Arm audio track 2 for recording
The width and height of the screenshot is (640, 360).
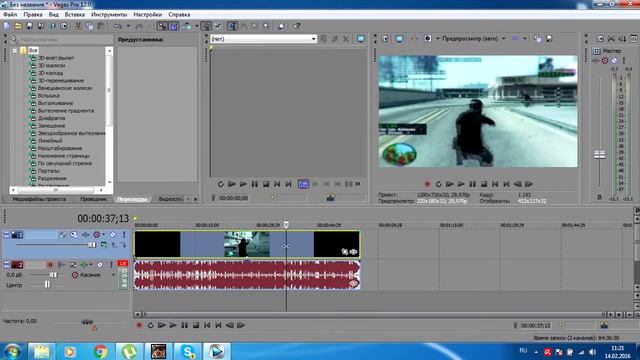51,265
